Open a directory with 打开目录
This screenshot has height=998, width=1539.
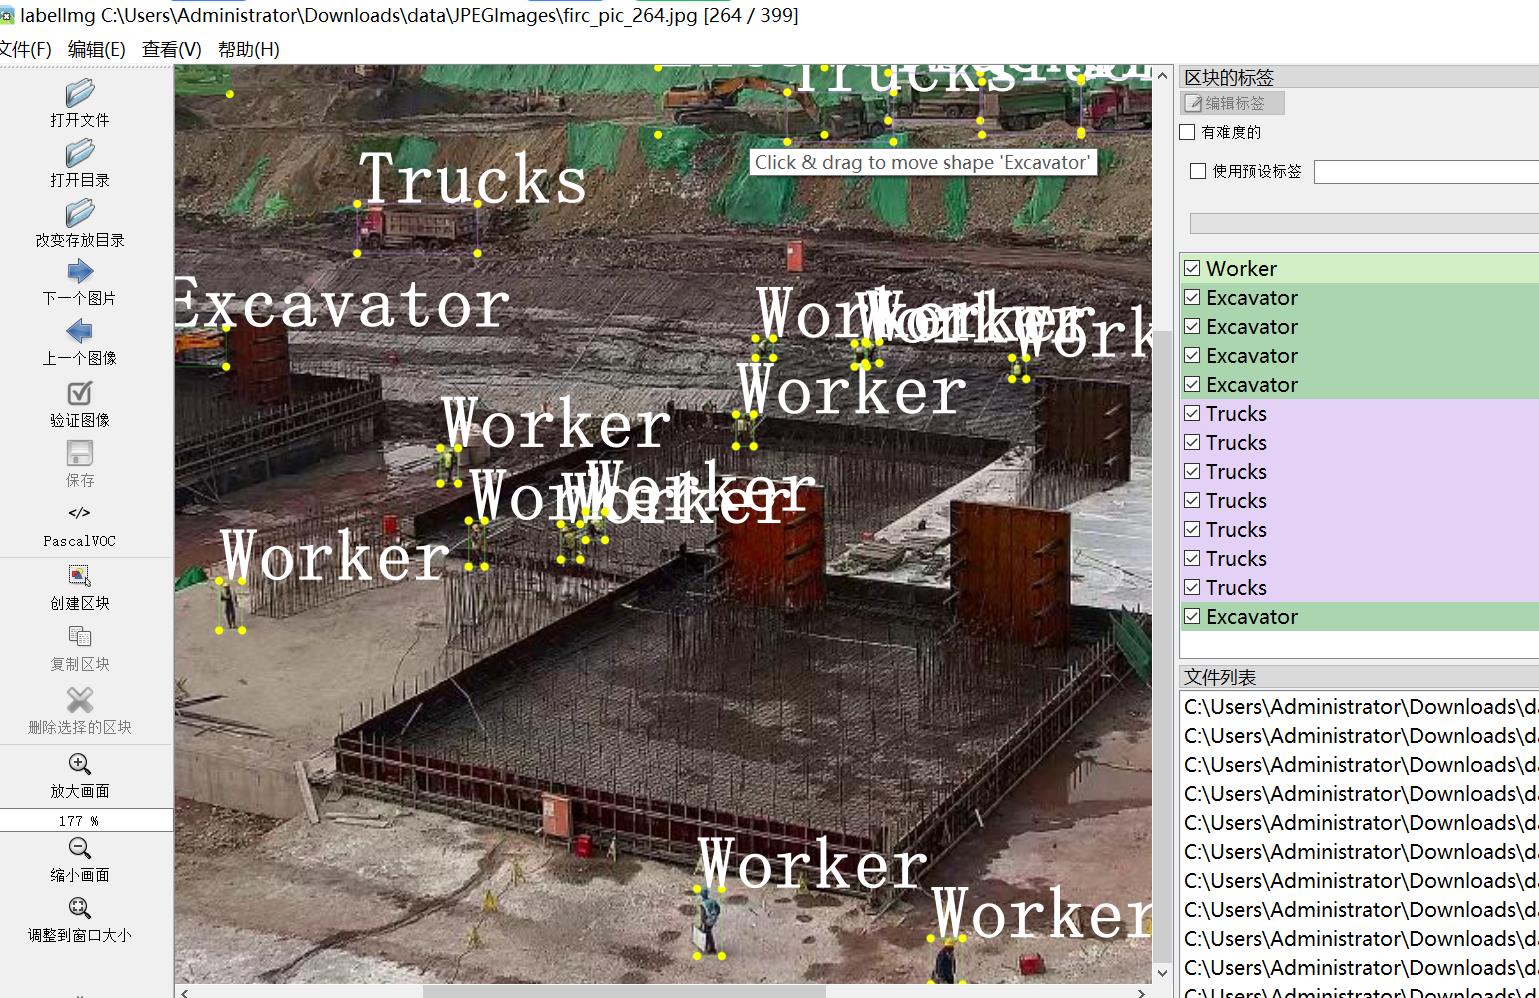(x=80, y=154)
